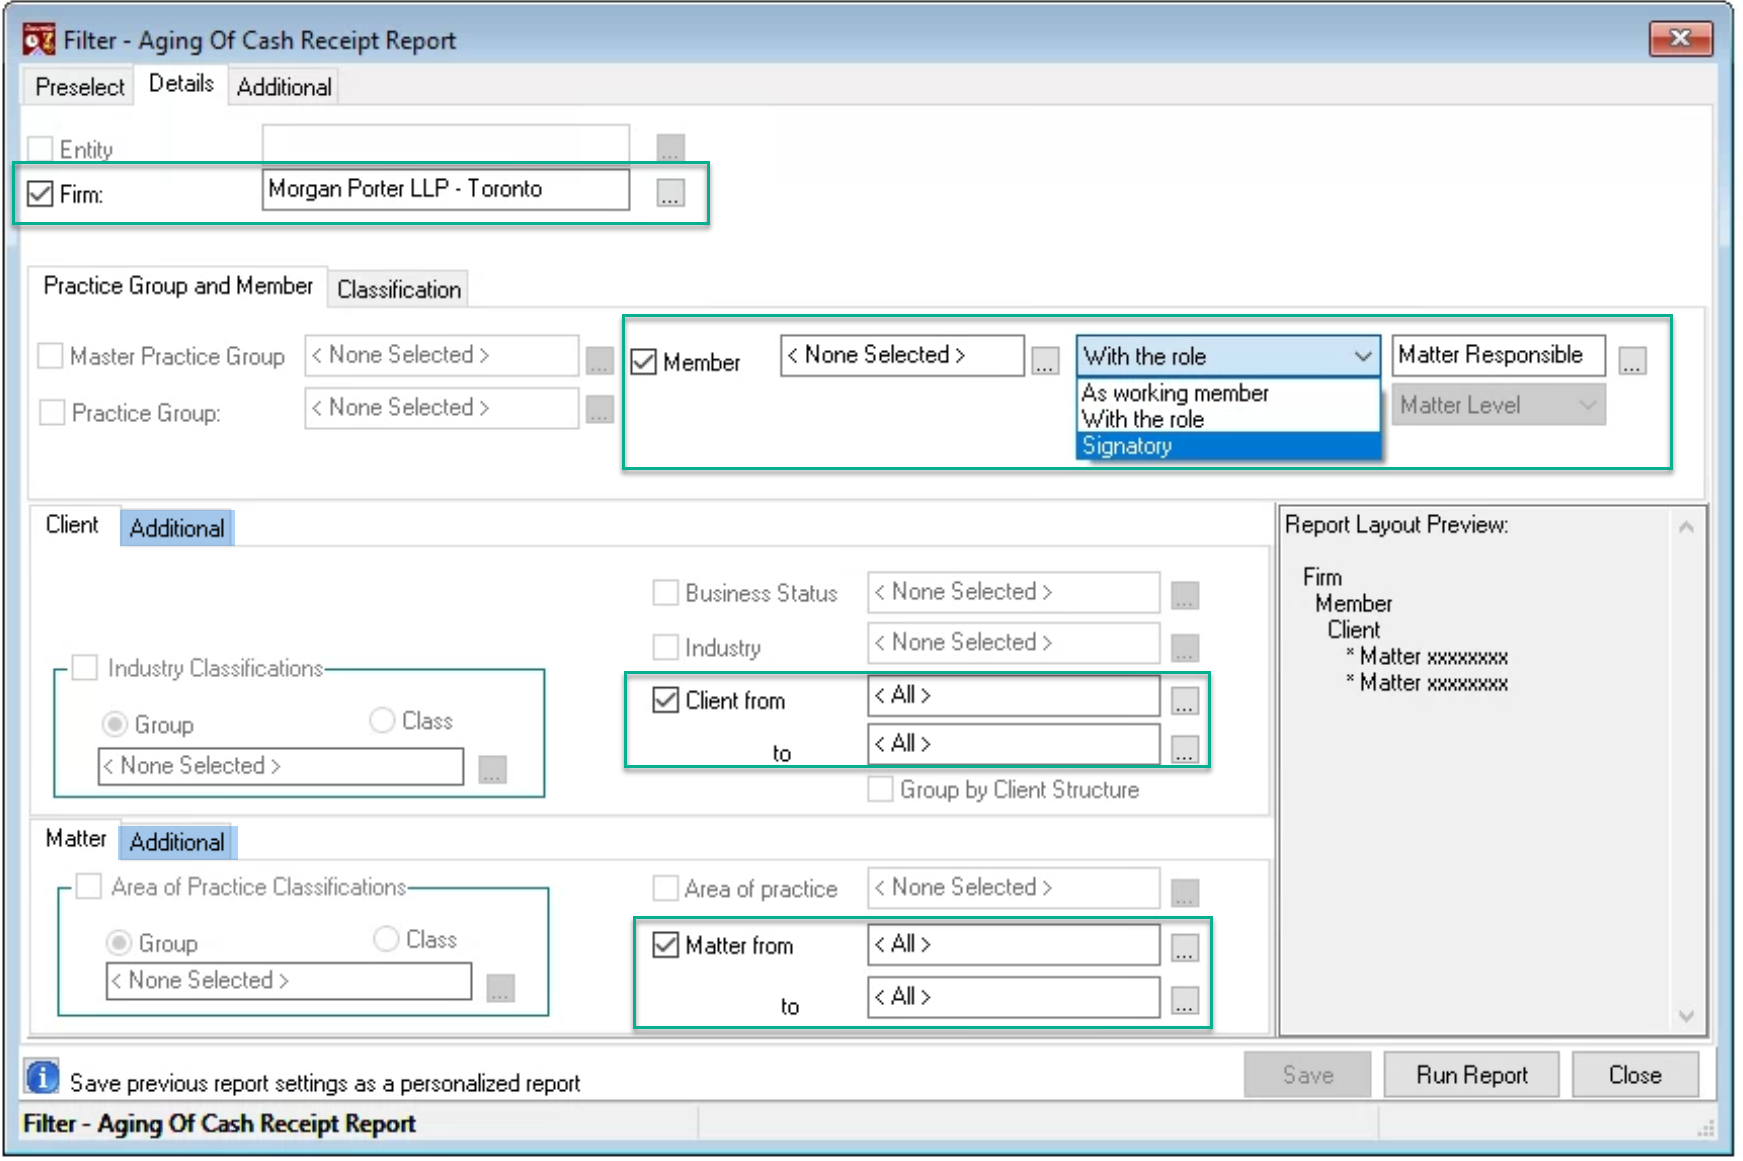
Task: Collapse the With the role dropdown
Action: [x=1361, y=356]
